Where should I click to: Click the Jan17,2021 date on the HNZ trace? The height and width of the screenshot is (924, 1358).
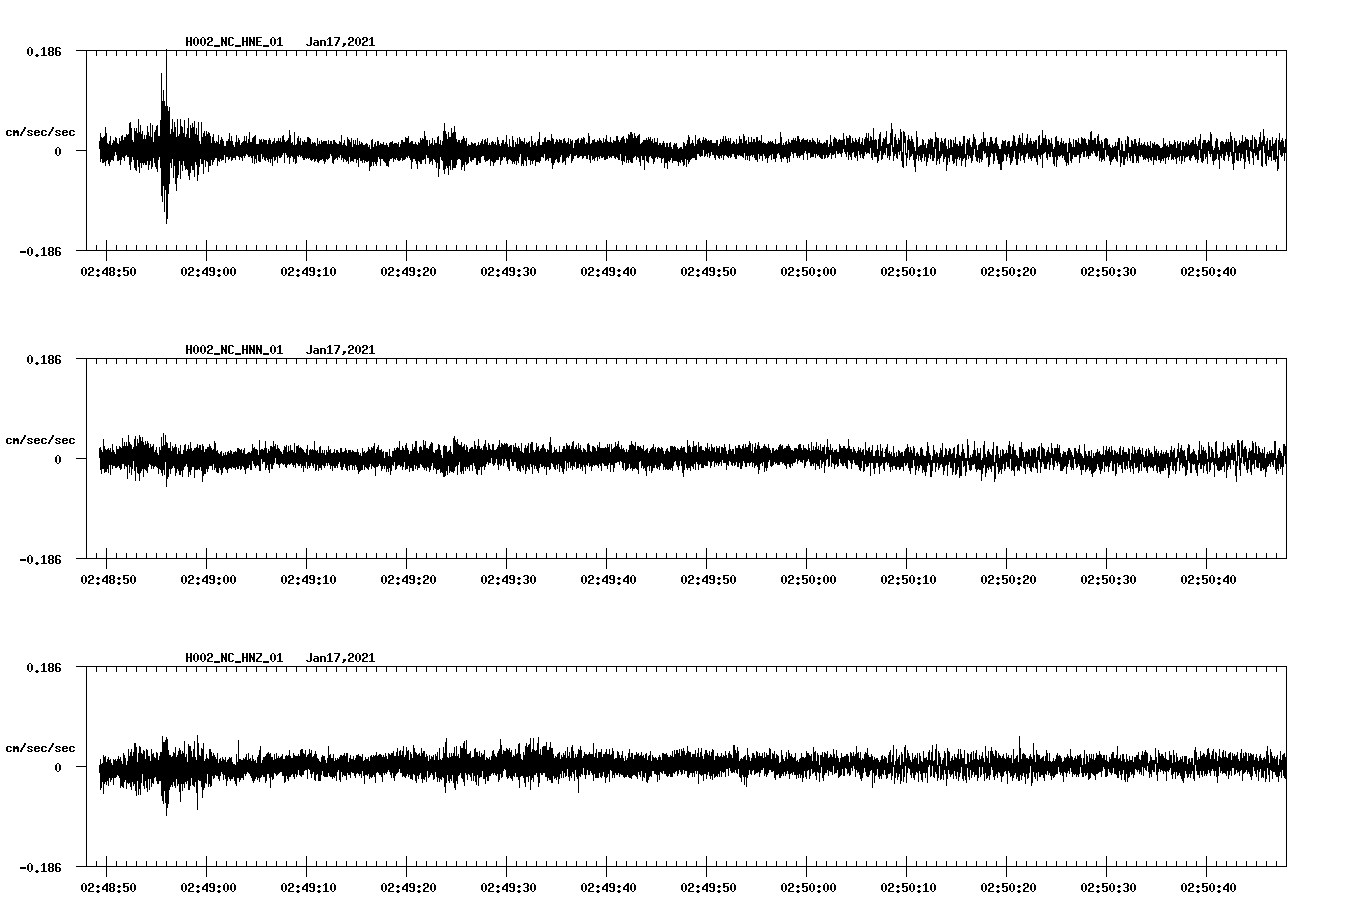(x=342, y=657)
